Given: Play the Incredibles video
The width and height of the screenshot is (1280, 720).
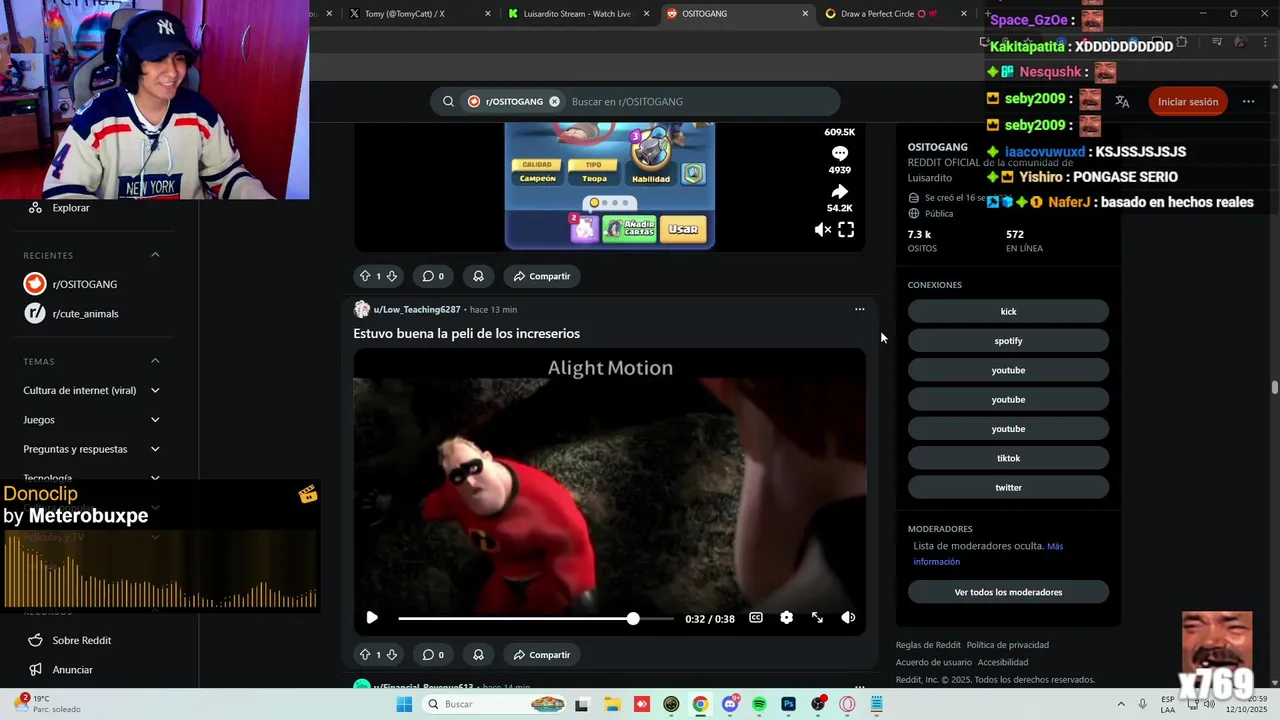Looking at the screenshot, I should coord(372,618).
